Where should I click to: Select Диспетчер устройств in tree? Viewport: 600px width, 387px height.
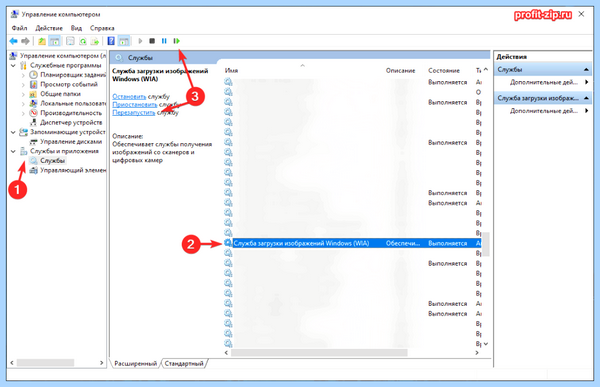point(71,122)
